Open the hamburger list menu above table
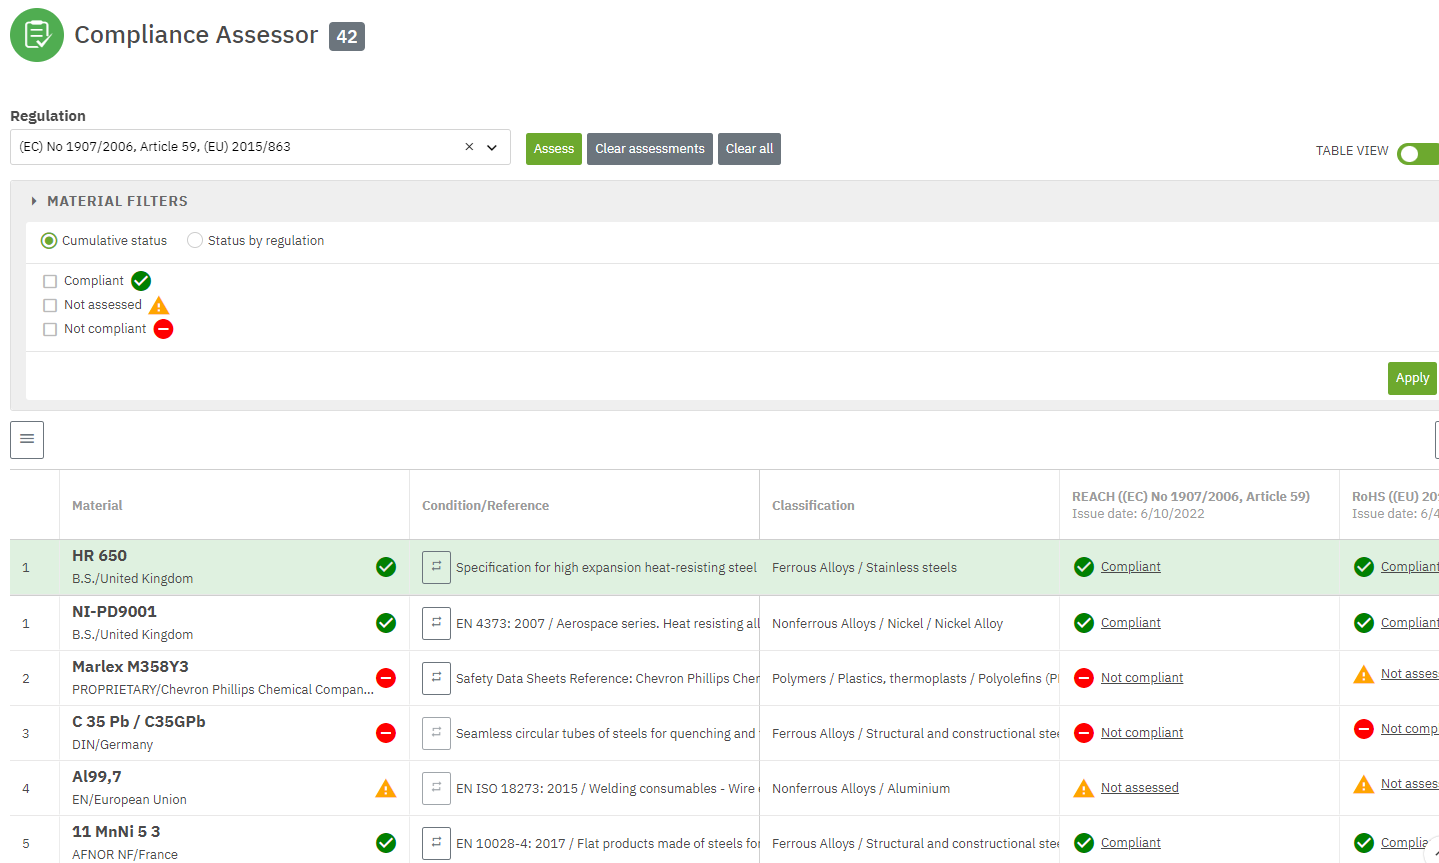Viewport: 1439px width, 863px height. [x=27, y=439]
